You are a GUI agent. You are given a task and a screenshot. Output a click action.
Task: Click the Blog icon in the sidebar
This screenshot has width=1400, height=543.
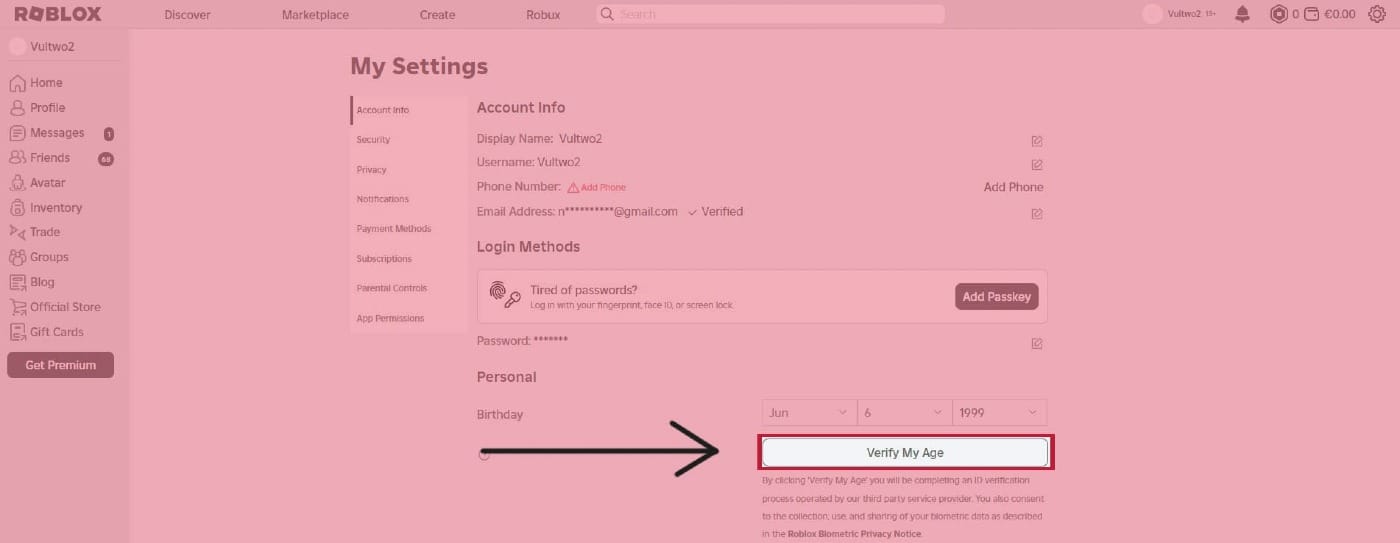17,282
